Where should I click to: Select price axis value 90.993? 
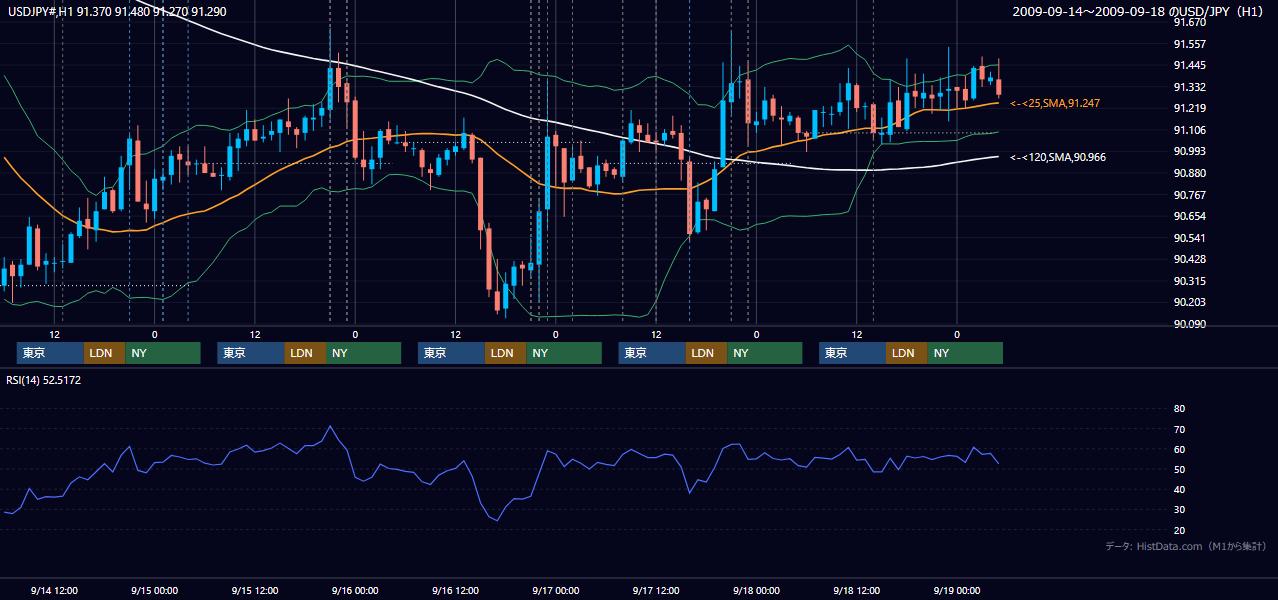(x=1188, y=151)
